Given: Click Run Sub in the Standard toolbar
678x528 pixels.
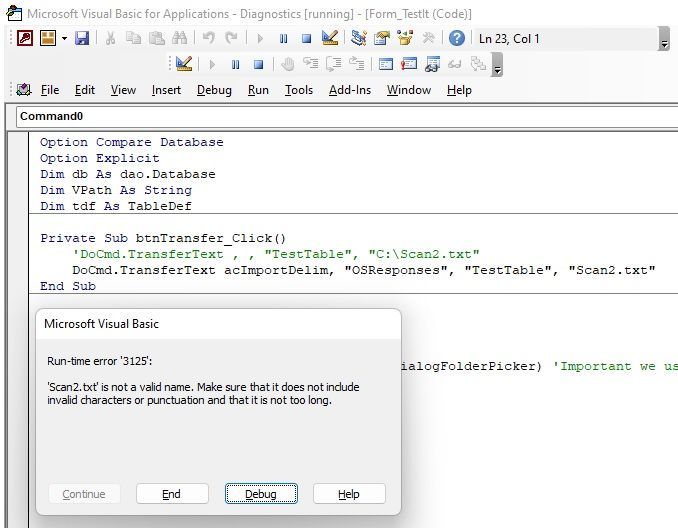Looking at the screenshot, I should (260, 38).
